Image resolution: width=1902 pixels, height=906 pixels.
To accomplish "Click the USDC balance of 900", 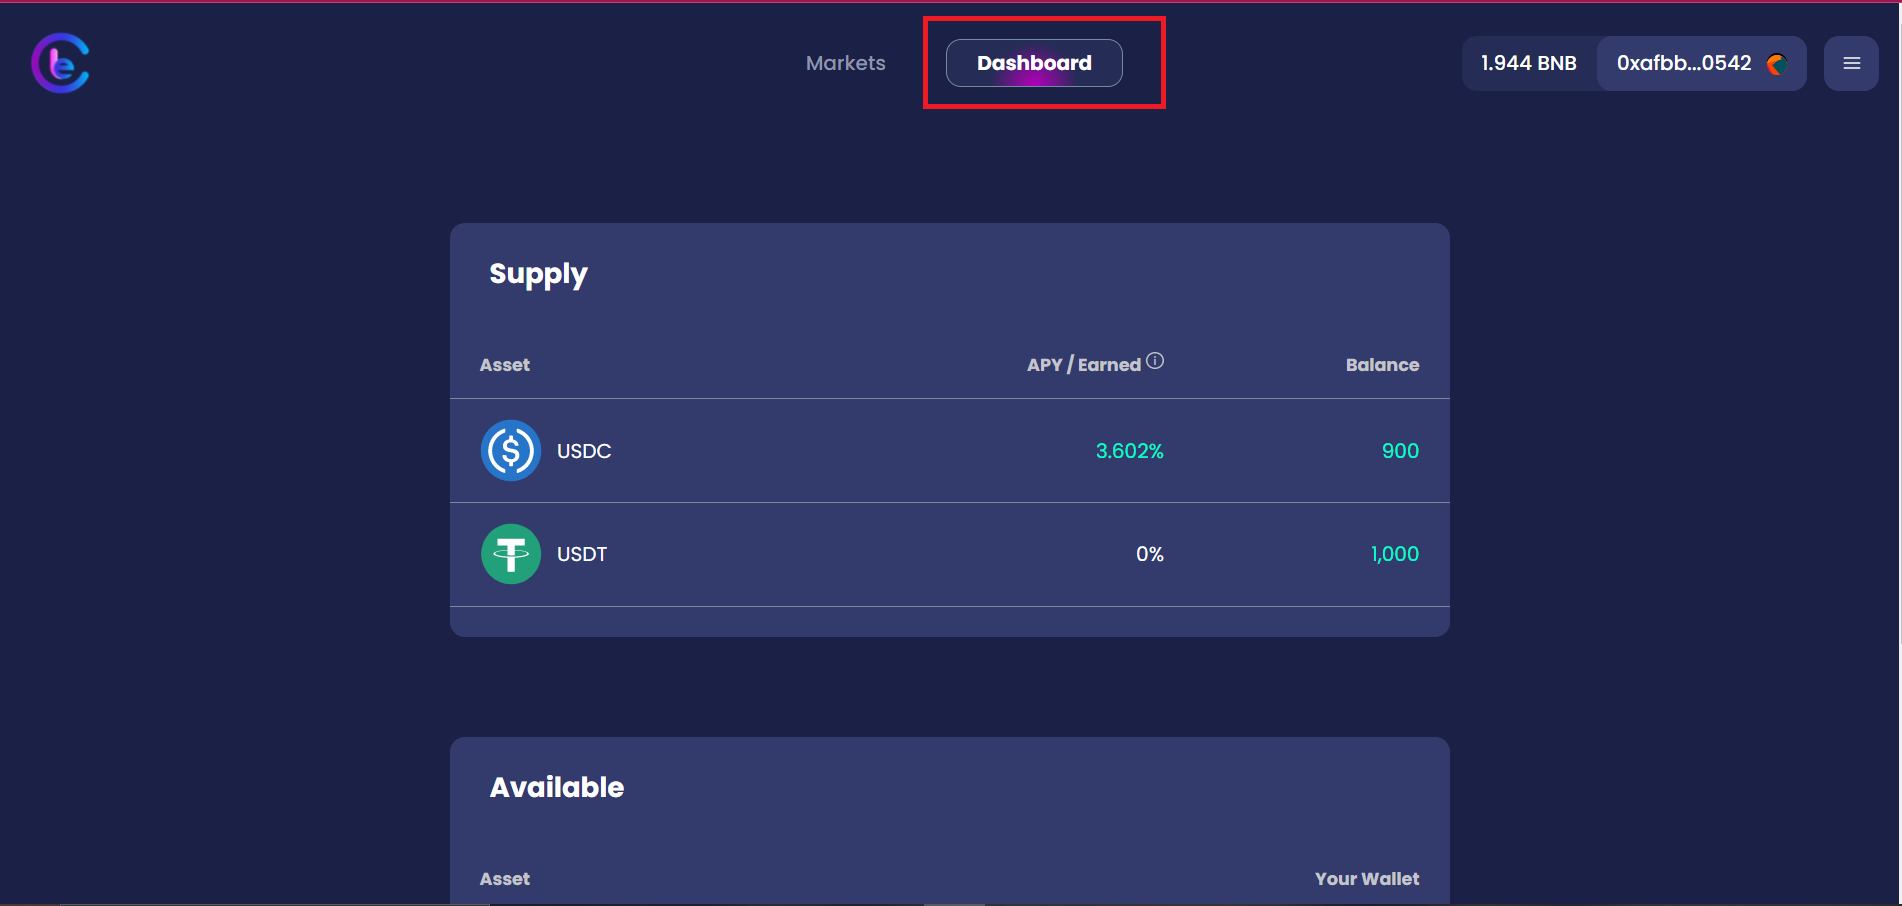I will click(1400, 451).
